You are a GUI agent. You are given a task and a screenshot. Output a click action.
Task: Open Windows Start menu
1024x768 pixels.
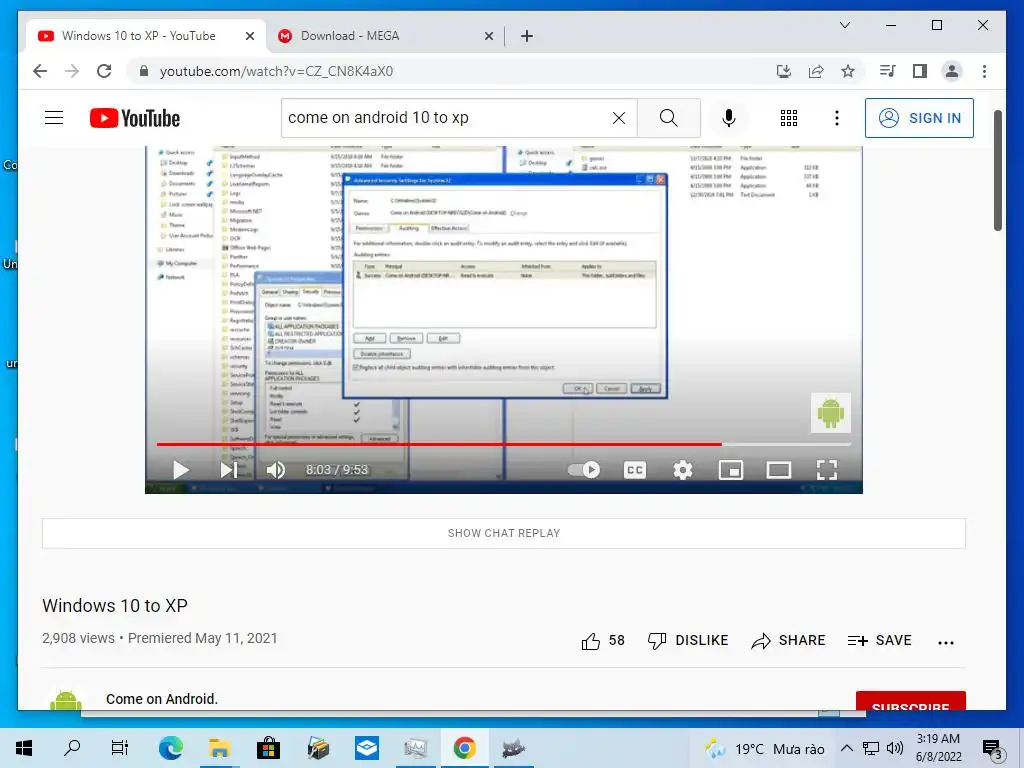24,748
